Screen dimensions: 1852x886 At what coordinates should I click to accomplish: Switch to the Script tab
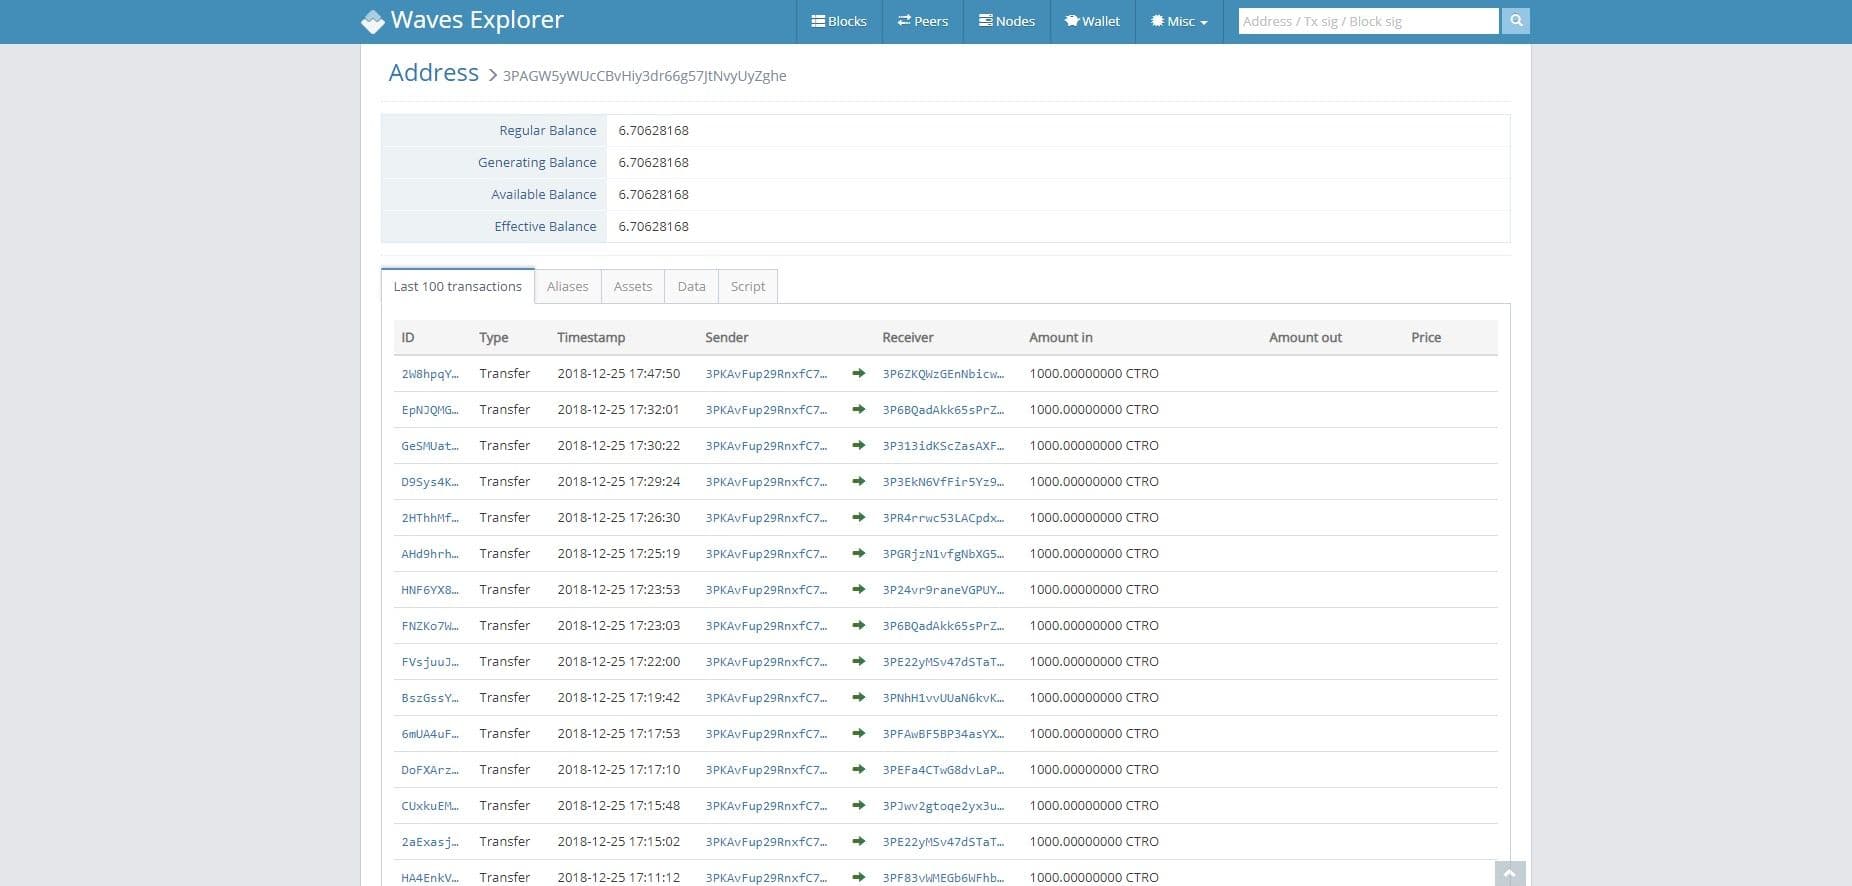click(x=748, y=286)
